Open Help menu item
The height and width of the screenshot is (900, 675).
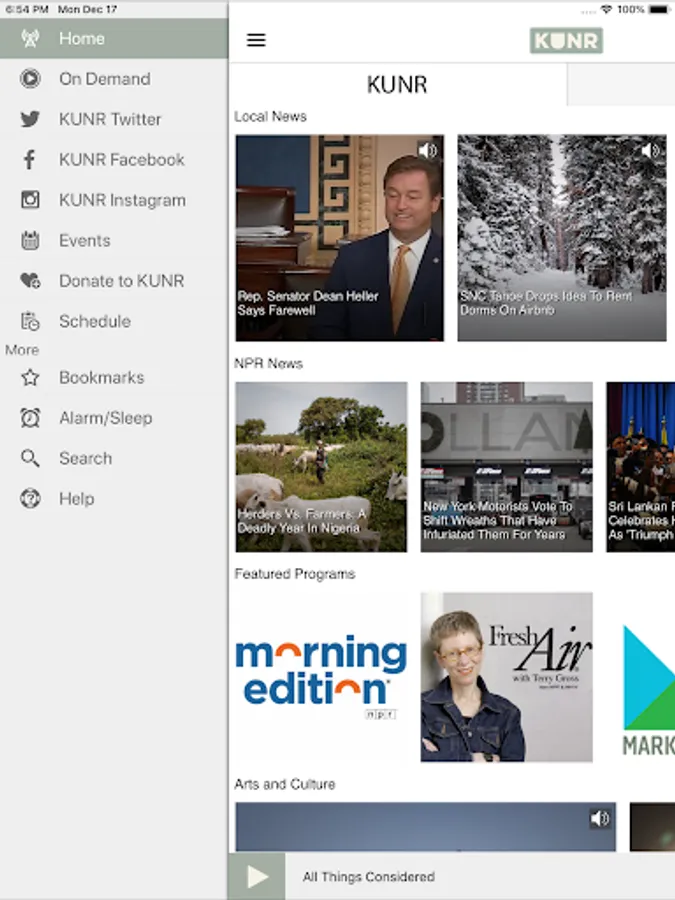(x=114, y=499)
